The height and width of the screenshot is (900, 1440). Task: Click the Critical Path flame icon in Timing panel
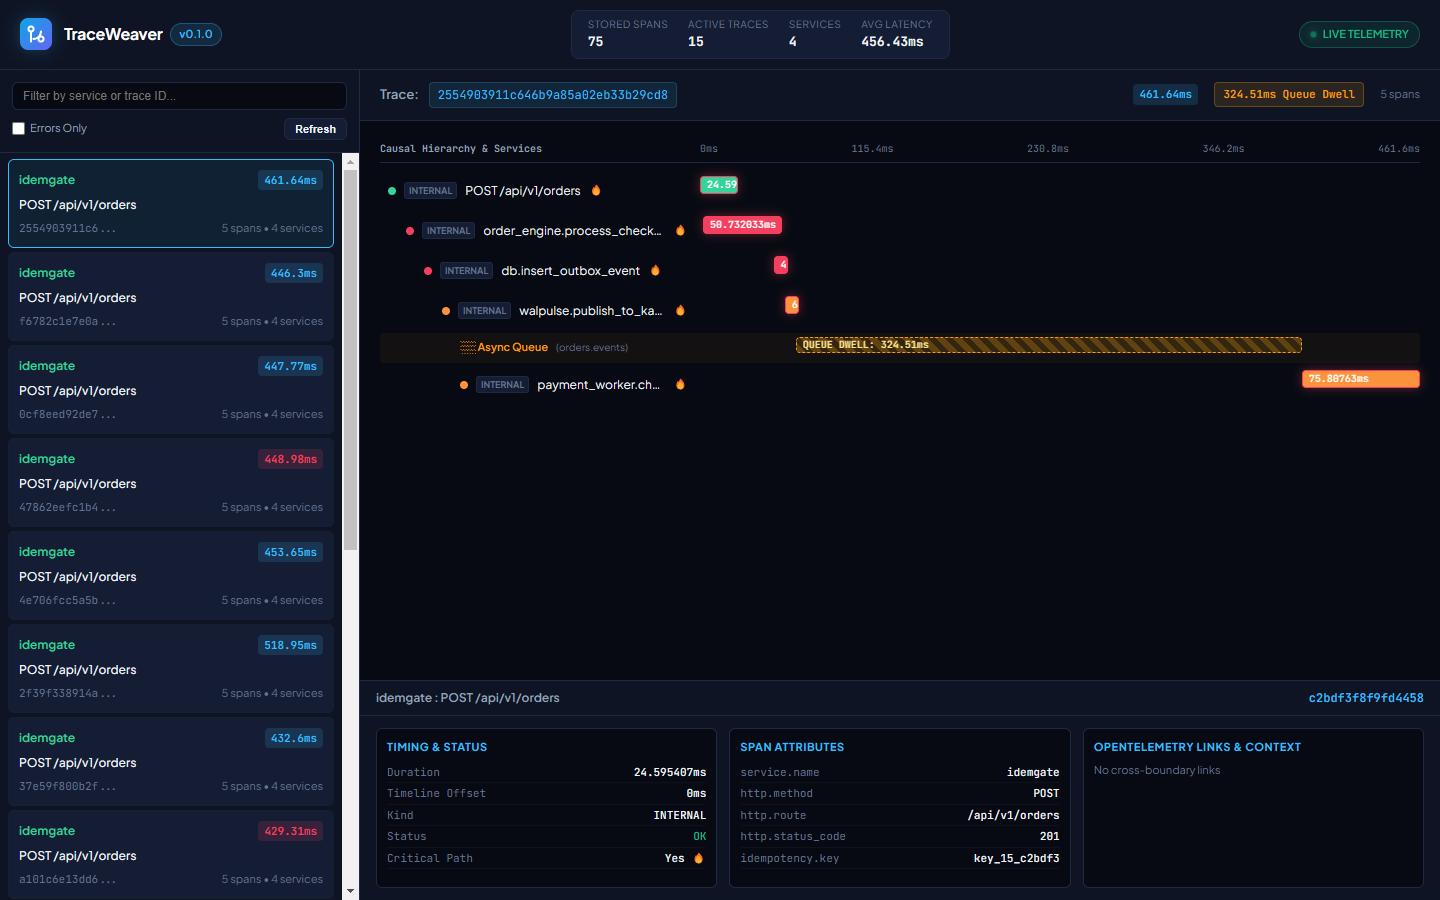point(698,858)
